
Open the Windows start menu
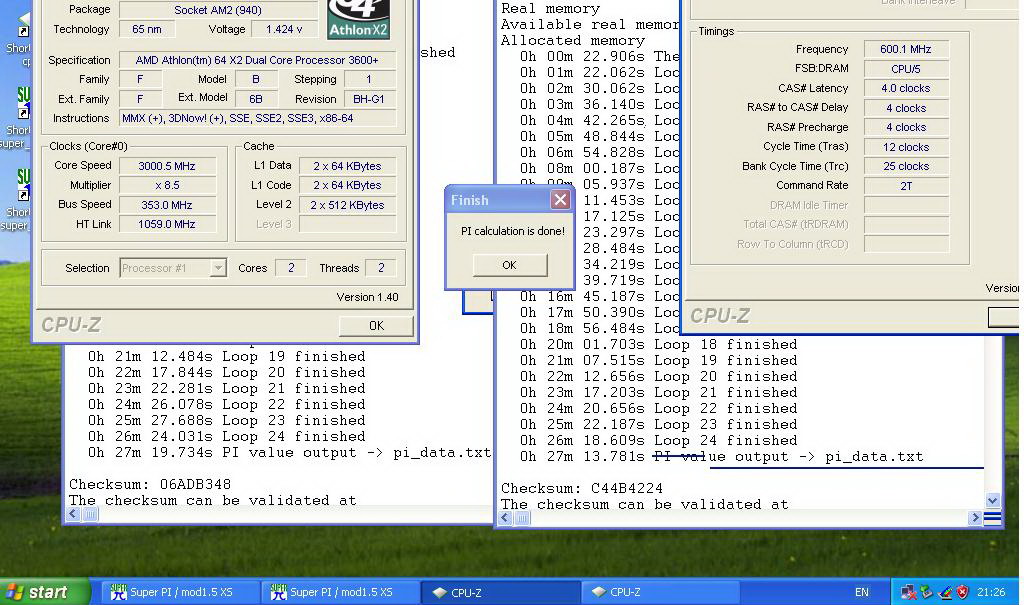tap(45, 592)
